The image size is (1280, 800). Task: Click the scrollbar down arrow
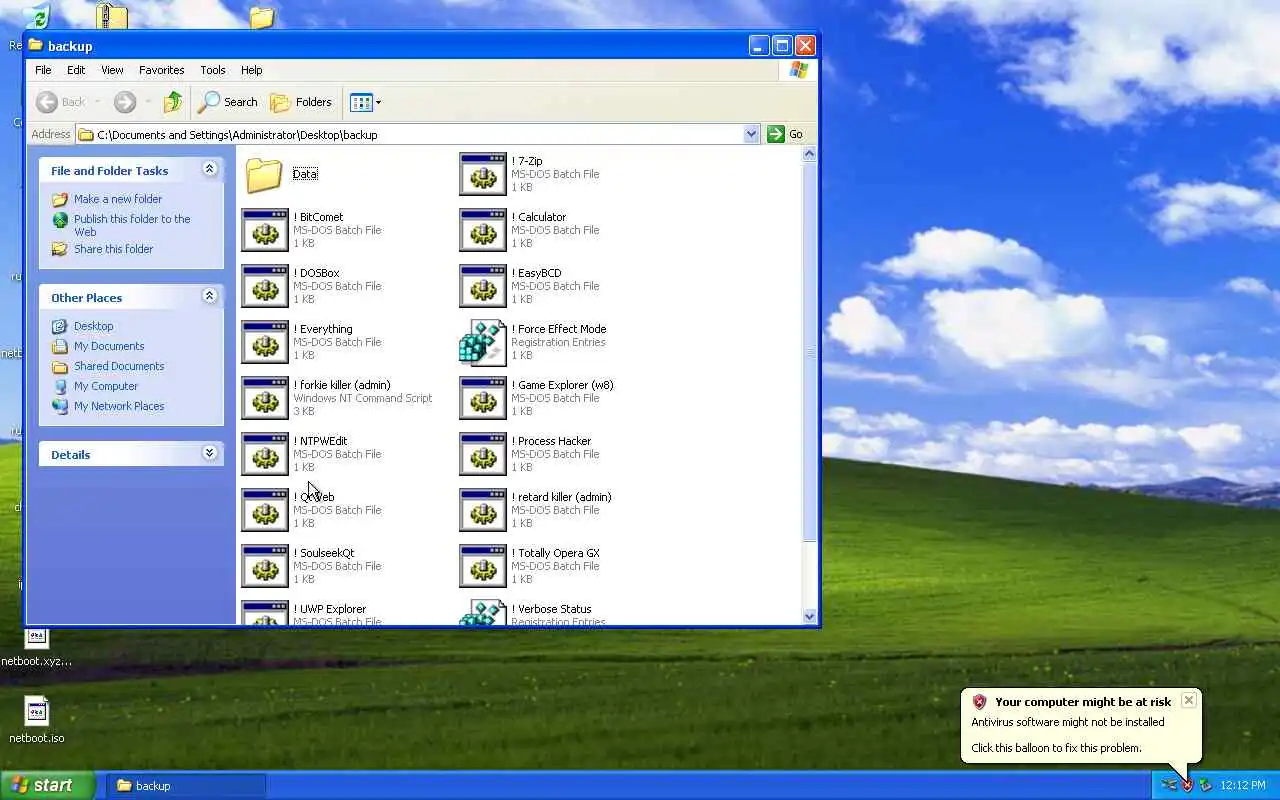pyautogui.click(x=810, y=616)
